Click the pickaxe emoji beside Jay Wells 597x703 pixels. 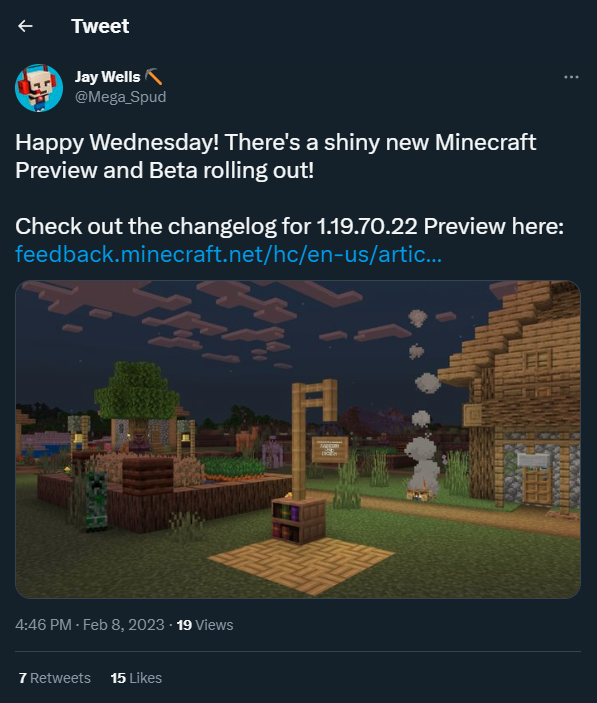click(154, 77)
